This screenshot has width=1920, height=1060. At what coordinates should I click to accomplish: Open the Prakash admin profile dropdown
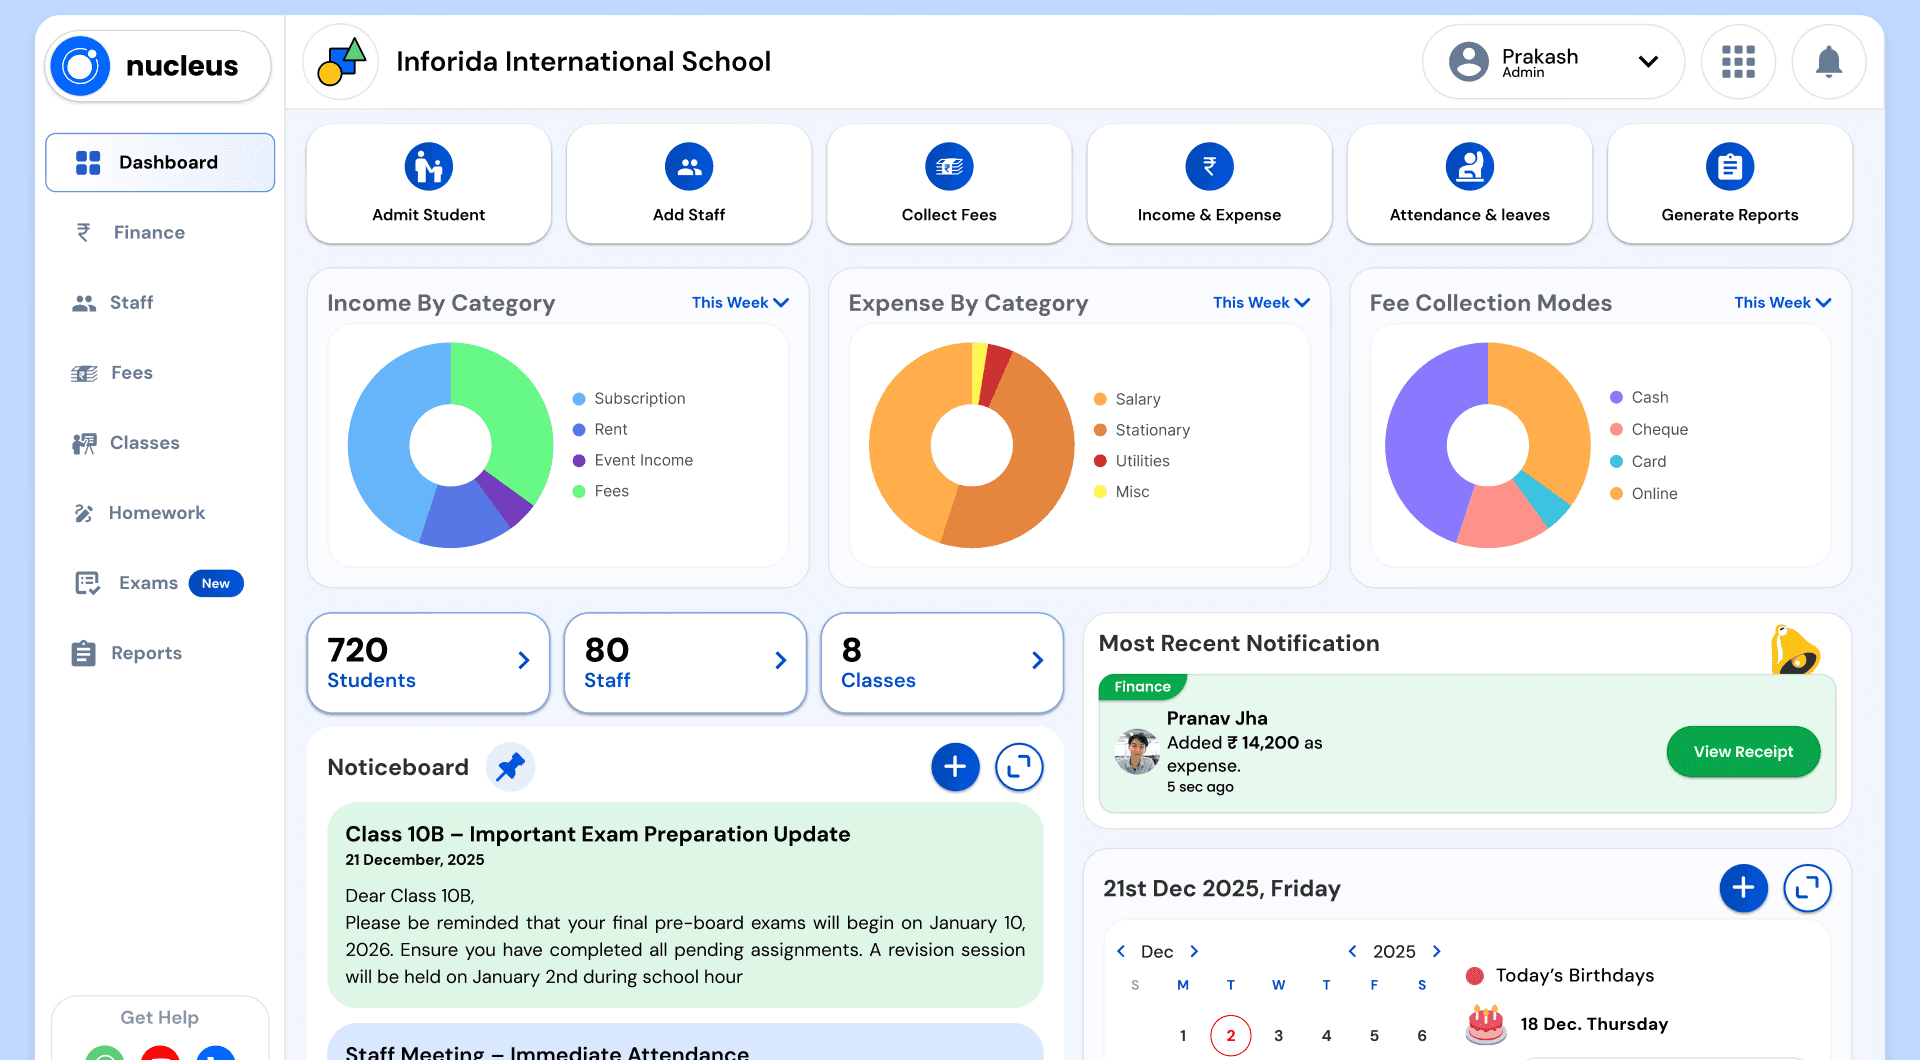pyautogui.click(x=1648, y=61)
